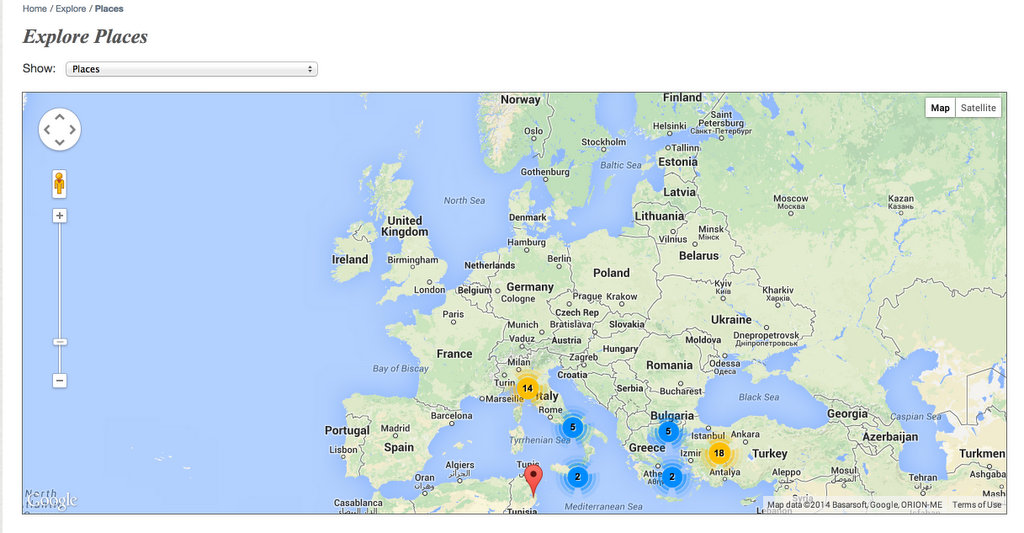The width and height of the screenshot is (1024, 533).
Task: Click the red pin marker in Tunisia
Action: pyautogui.click(x=534, y=479)
